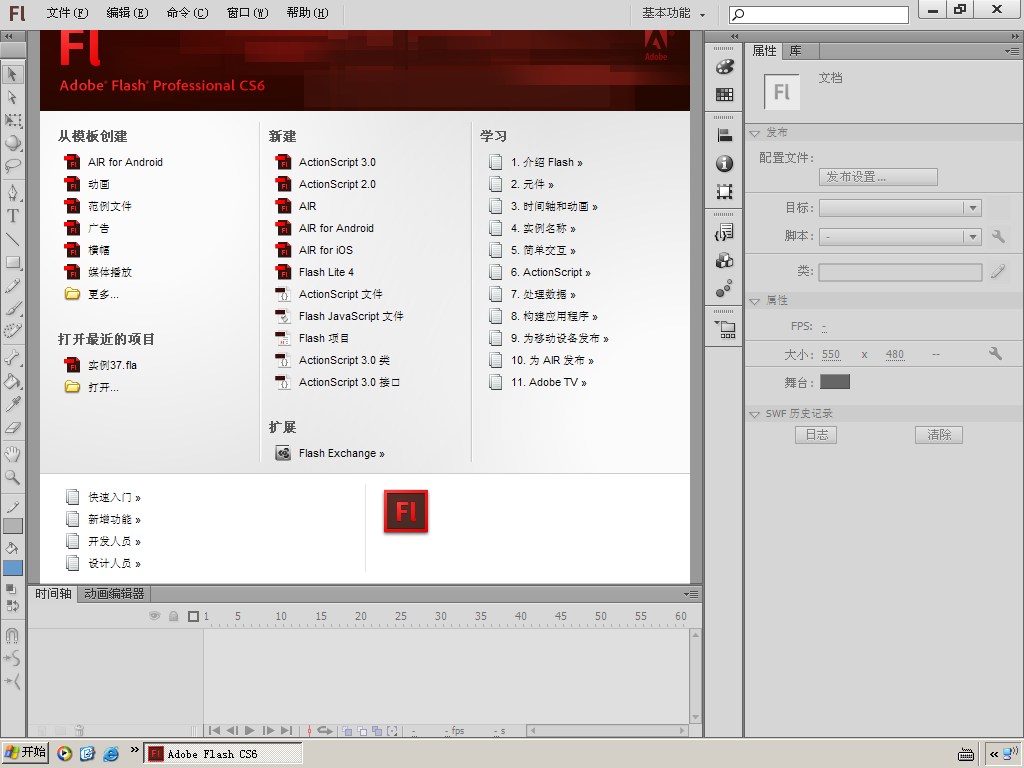Select the Rectangle tool
1024x768 pixels.
(x=12, y=263)
